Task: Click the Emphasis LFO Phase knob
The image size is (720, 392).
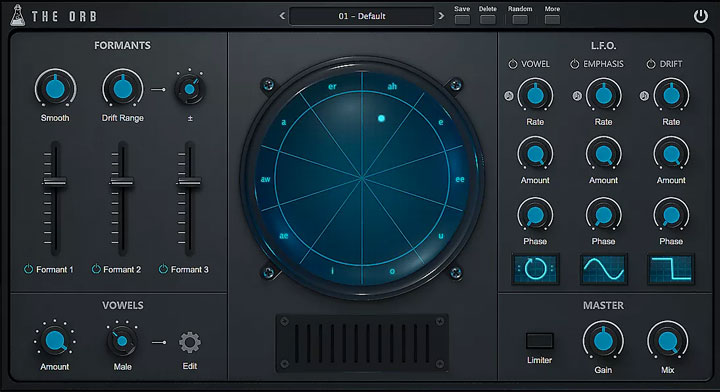Action: pyautogui.click(x=603, y=215)
